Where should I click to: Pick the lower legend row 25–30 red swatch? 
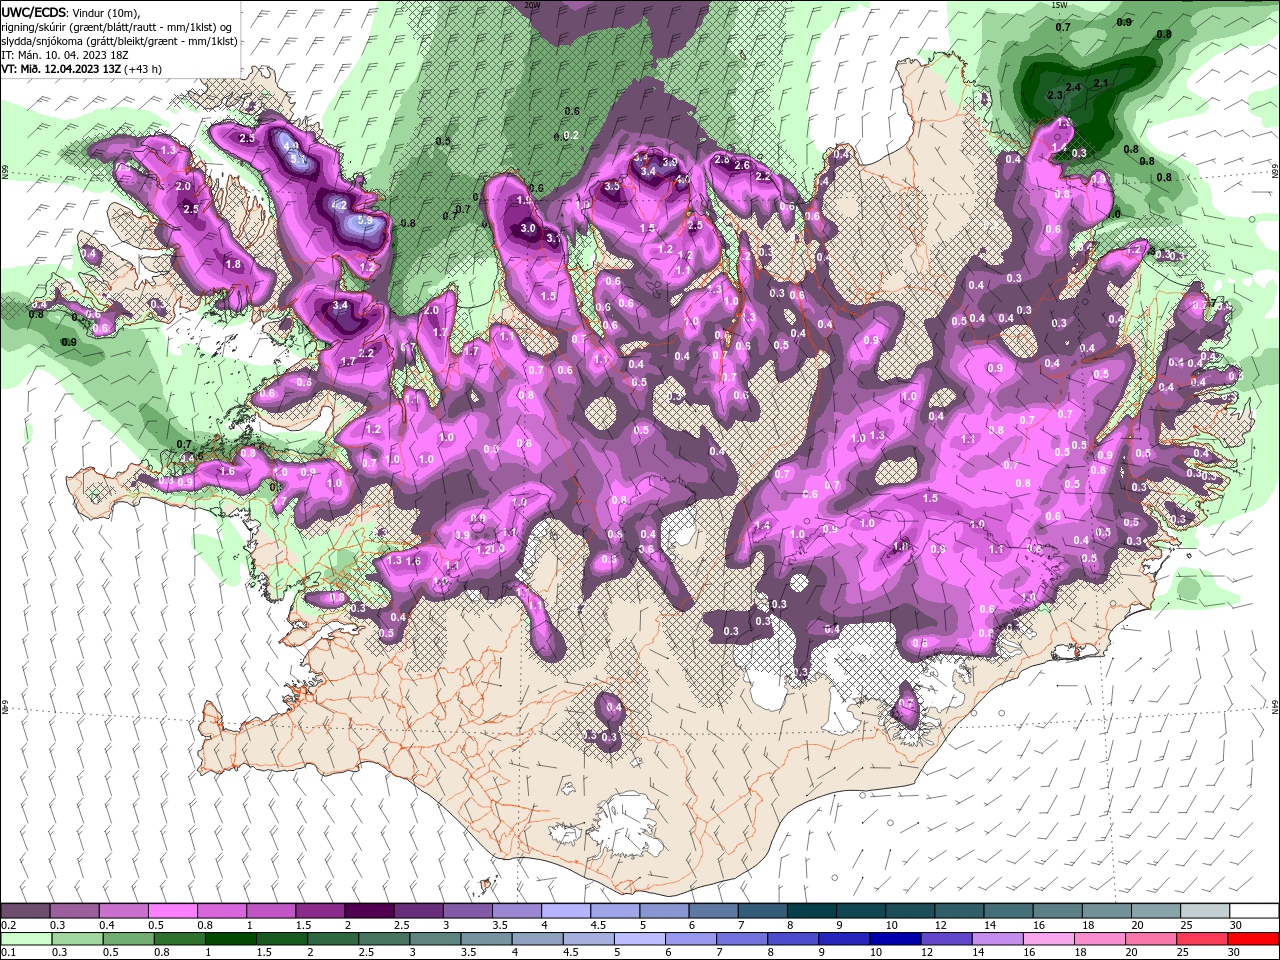pos(1203,939)
